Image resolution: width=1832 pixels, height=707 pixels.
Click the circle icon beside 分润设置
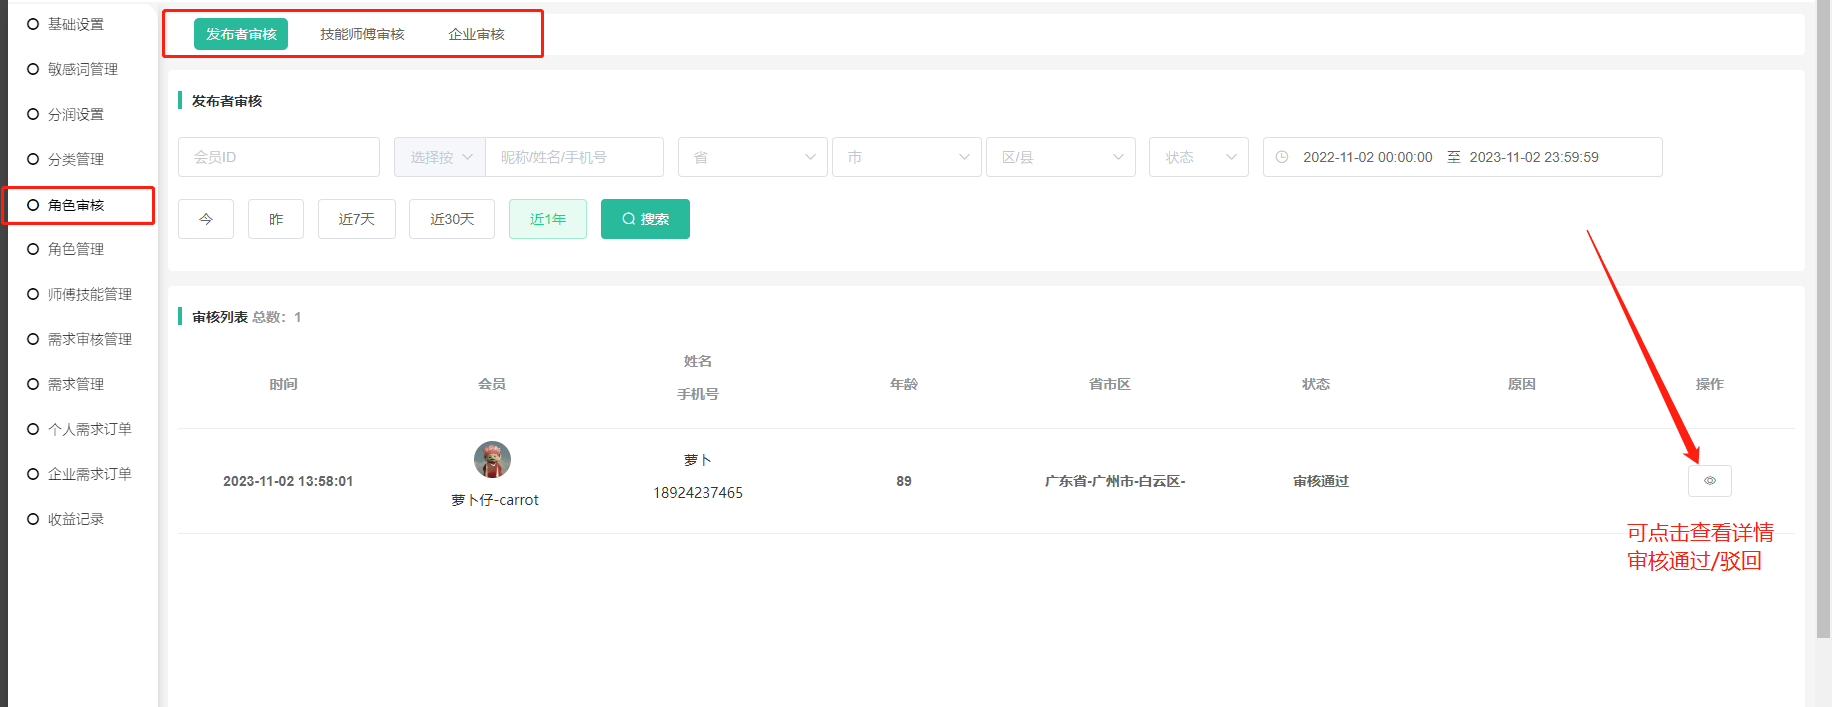pyautogui.click(x=33, y=114)
